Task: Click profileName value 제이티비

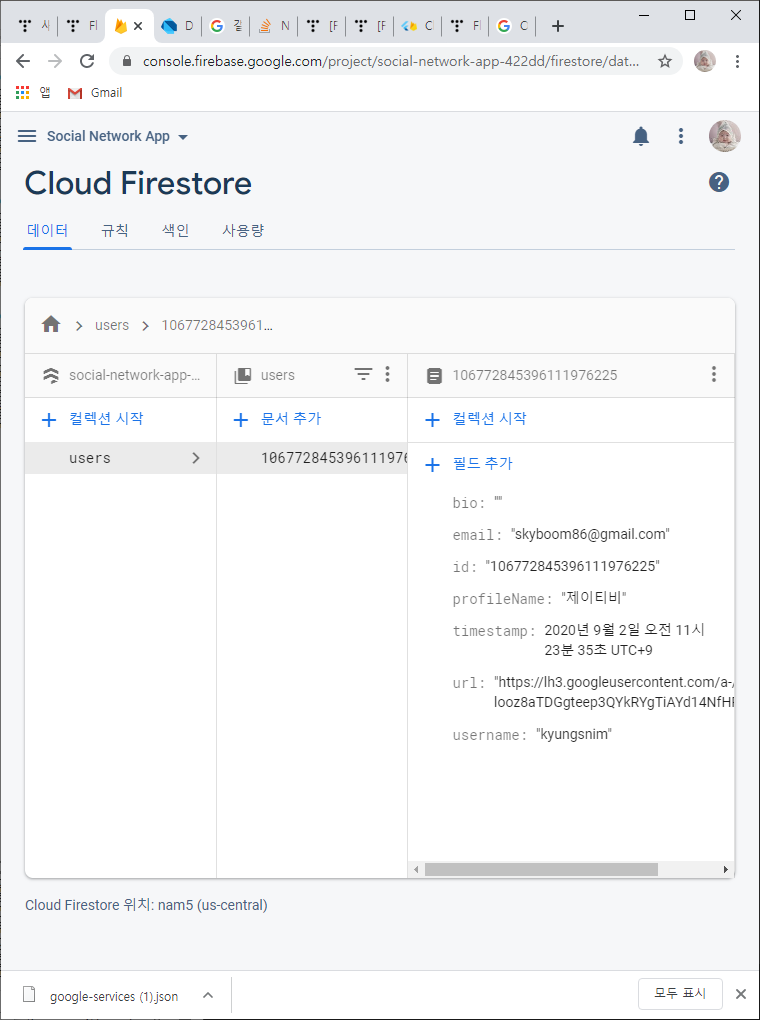Action: click(593, 598)
